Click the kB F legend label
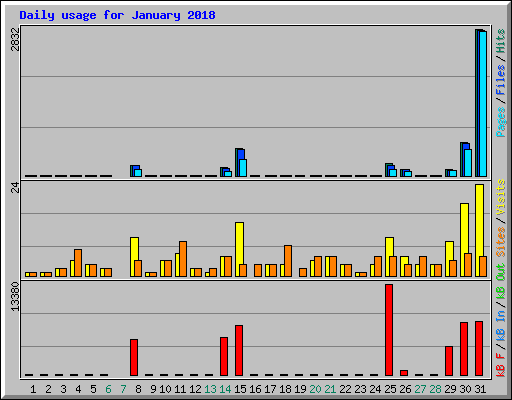512x400 pixels. tap(500, 364)
